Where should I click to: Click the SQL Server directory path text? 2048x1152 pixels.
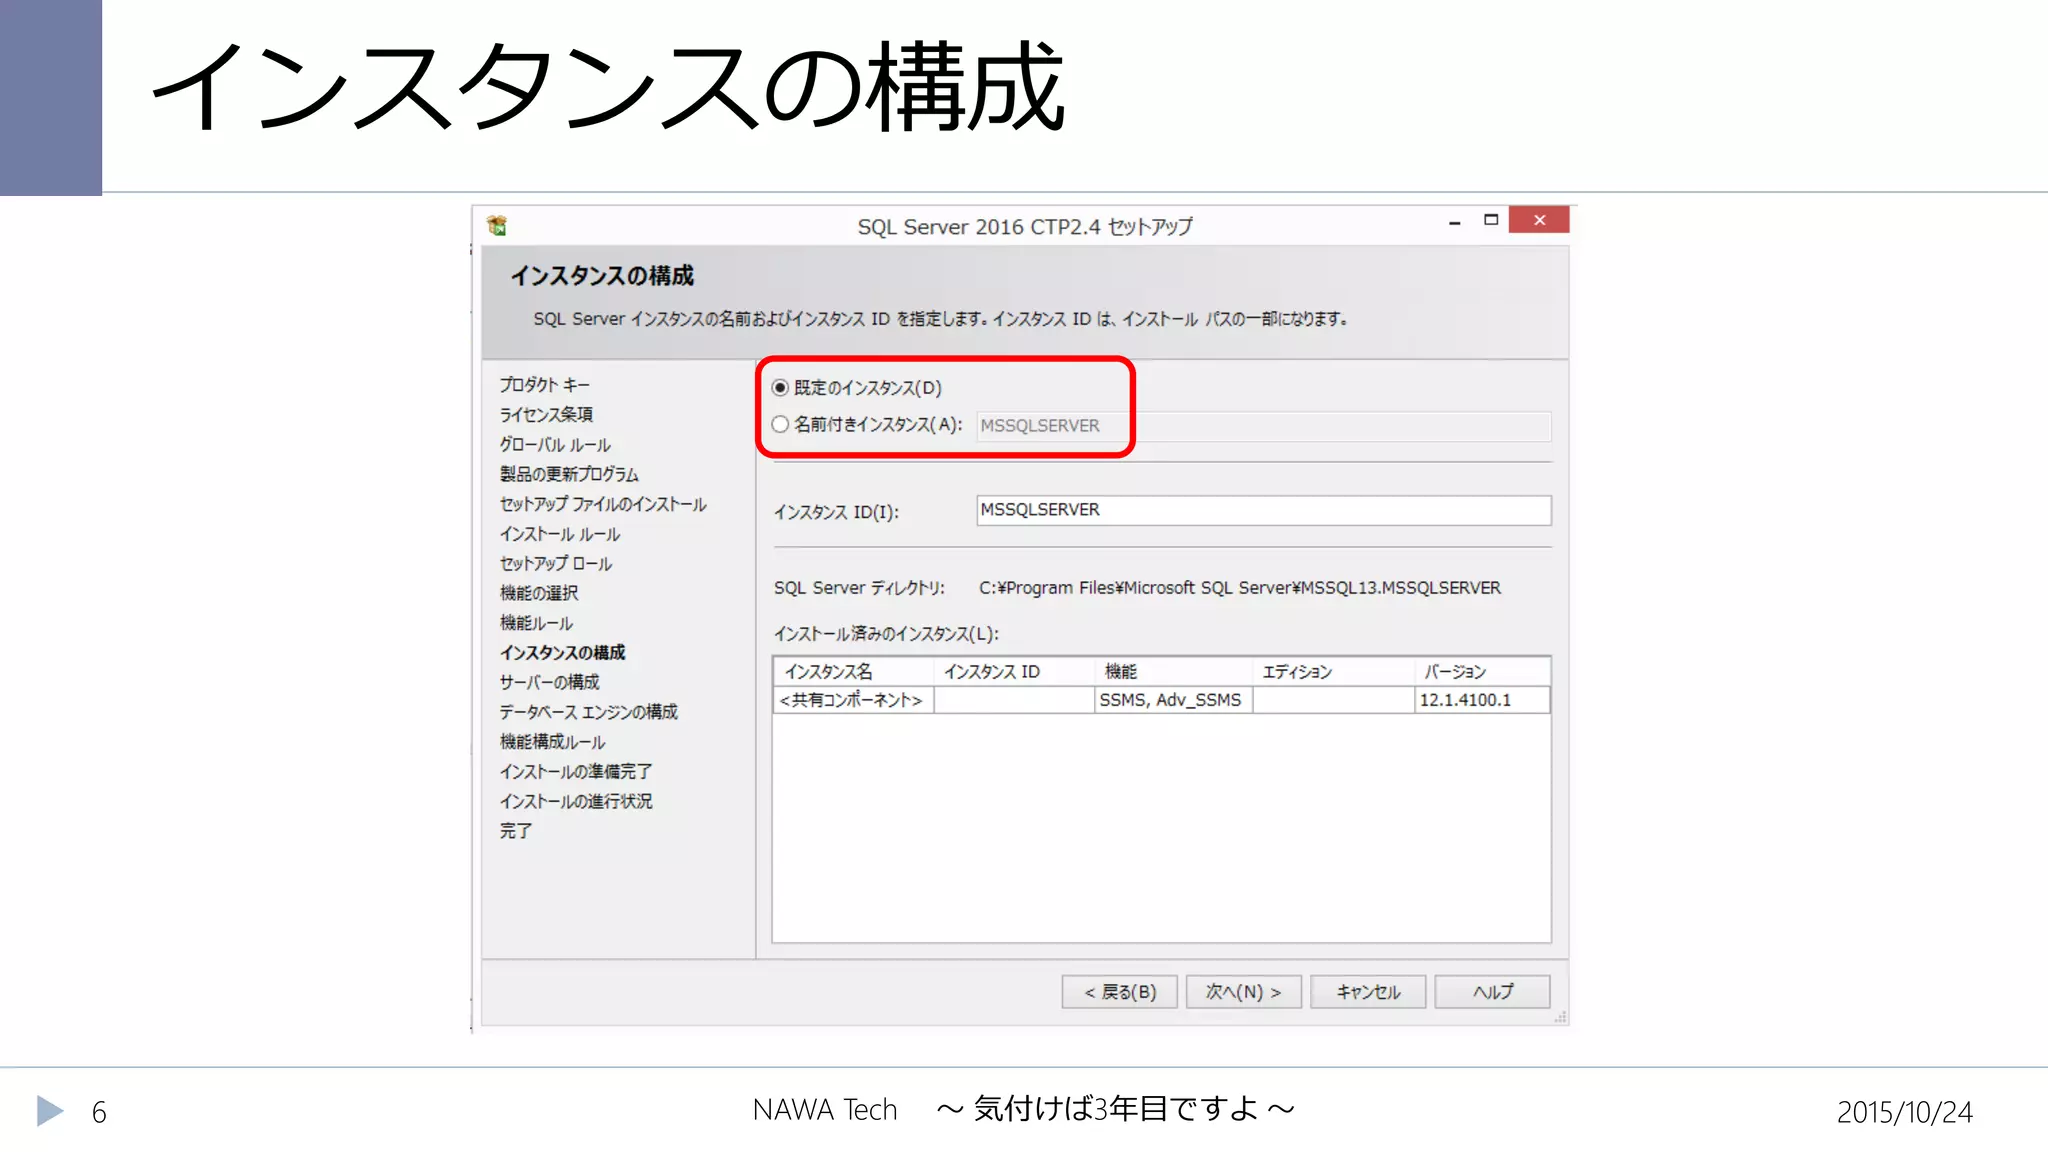1240,588
